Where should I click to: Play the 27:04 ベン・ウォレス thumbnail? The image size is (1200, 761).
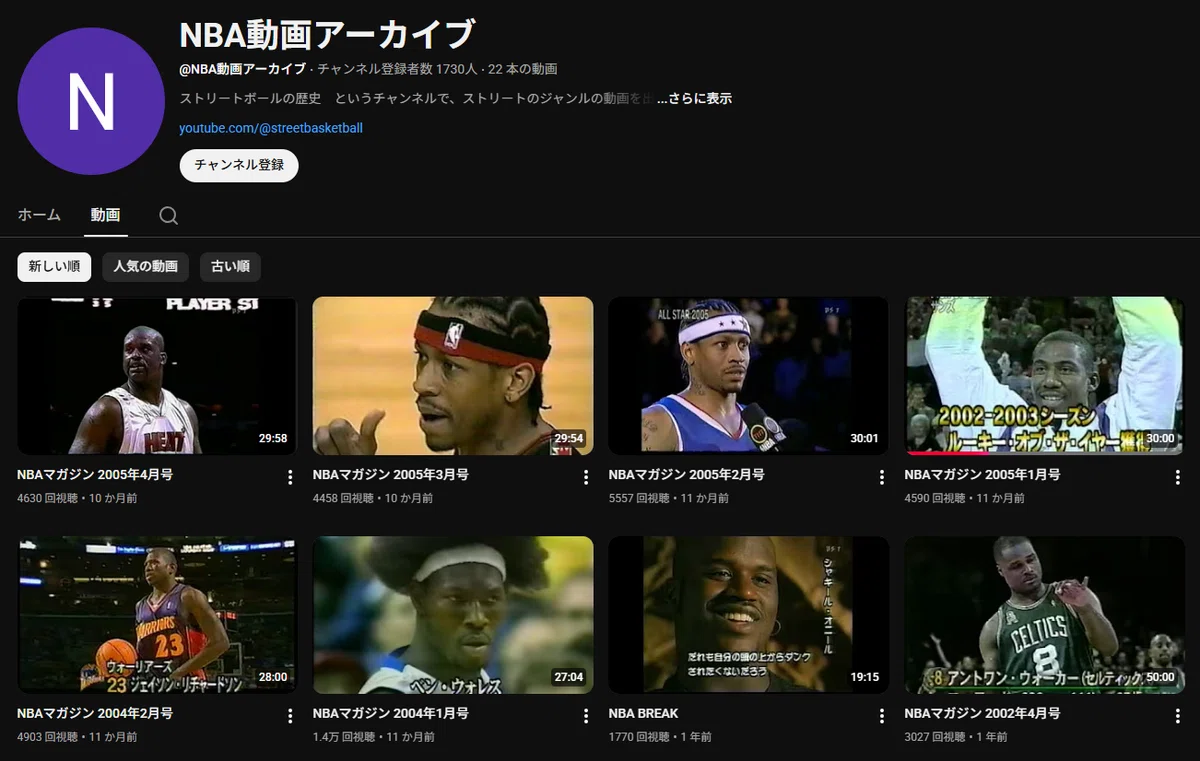pos(453,615)
